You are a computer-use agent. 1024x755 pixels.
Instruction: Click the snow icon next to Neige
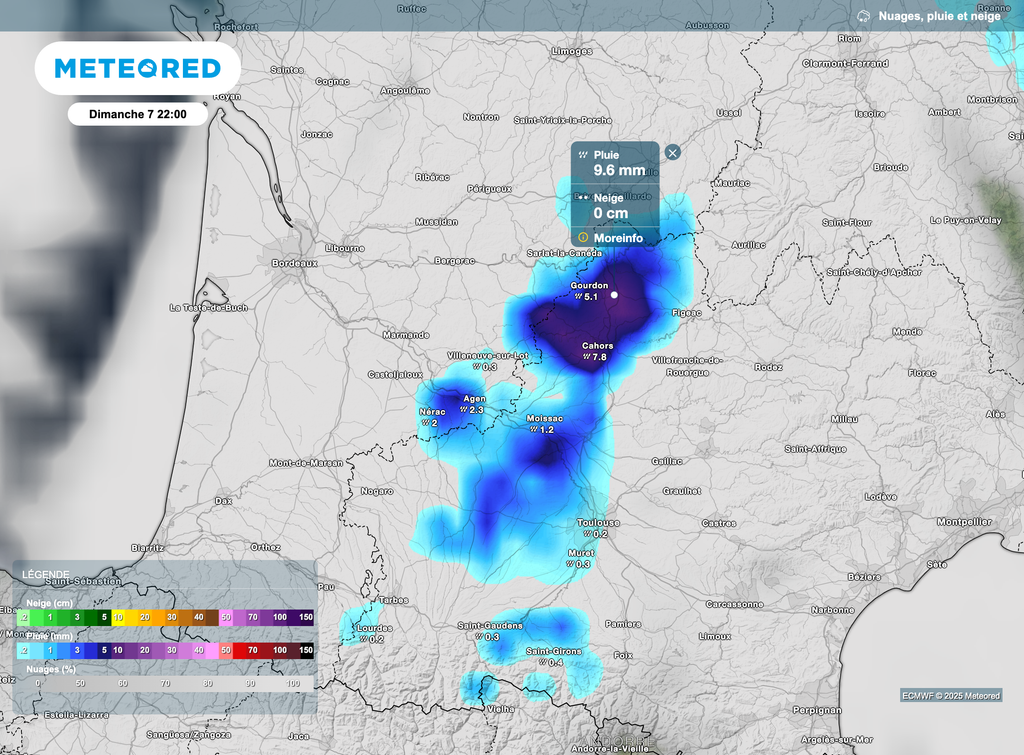[x=584, y=198]
